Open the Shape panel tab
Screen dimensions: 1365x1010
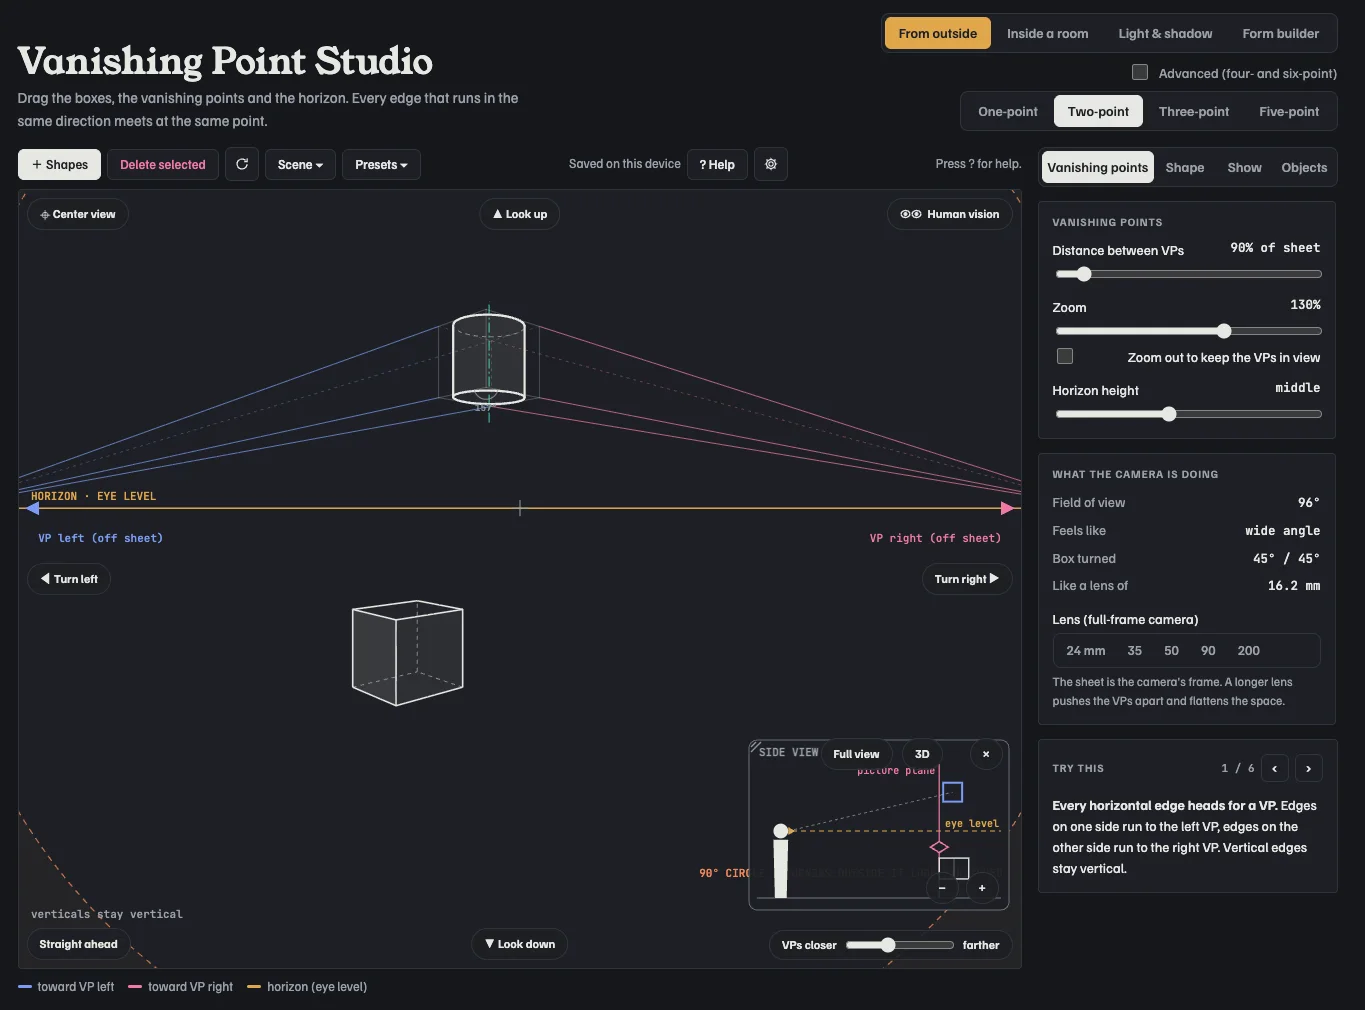(1185, 167)
